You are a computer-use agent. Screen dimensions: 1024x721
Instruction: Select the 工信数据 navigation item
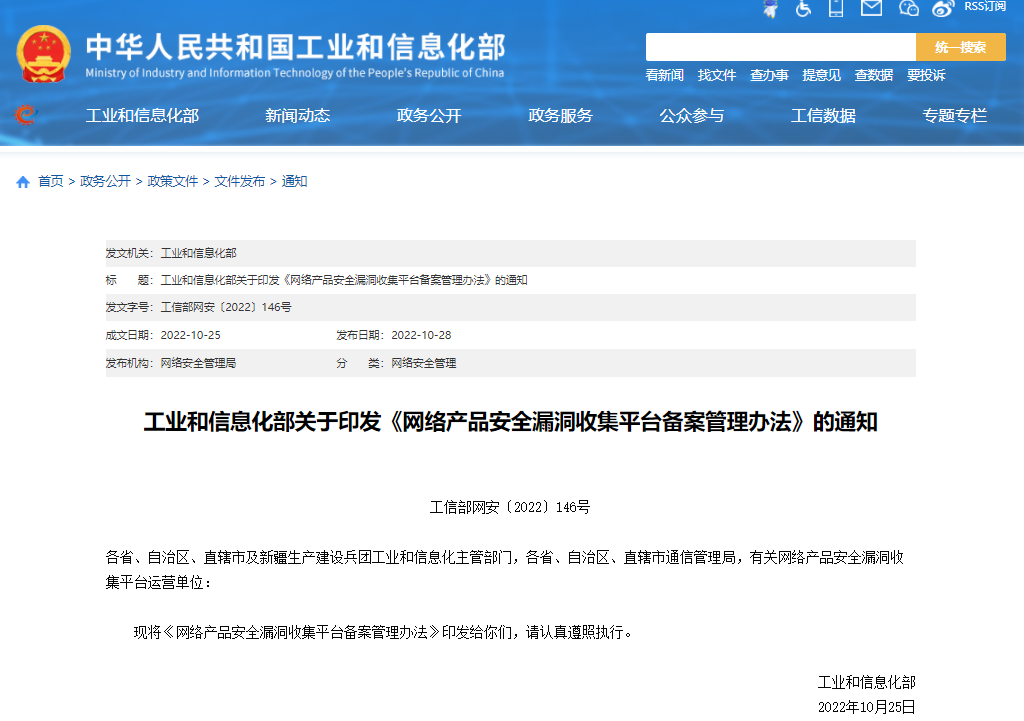822,115
